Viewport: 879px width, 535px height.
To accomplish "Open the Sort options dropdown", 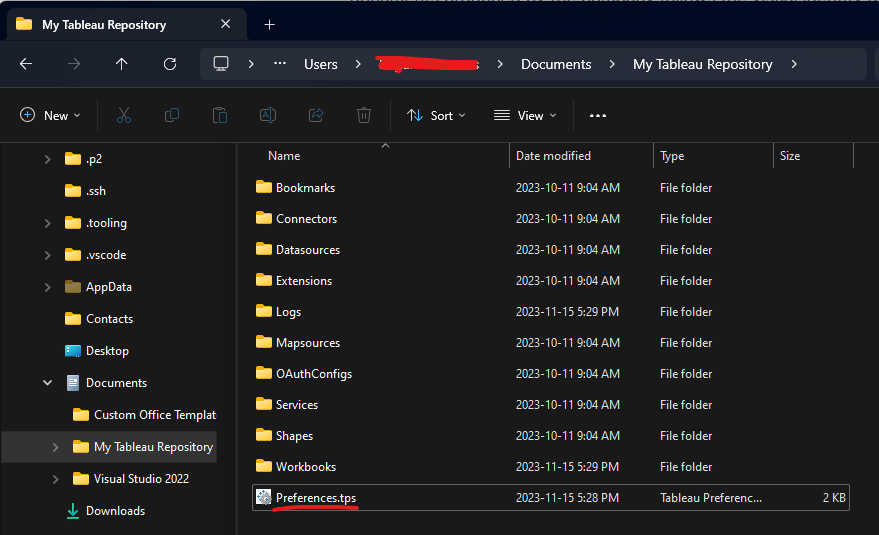I will click(436, 116).
